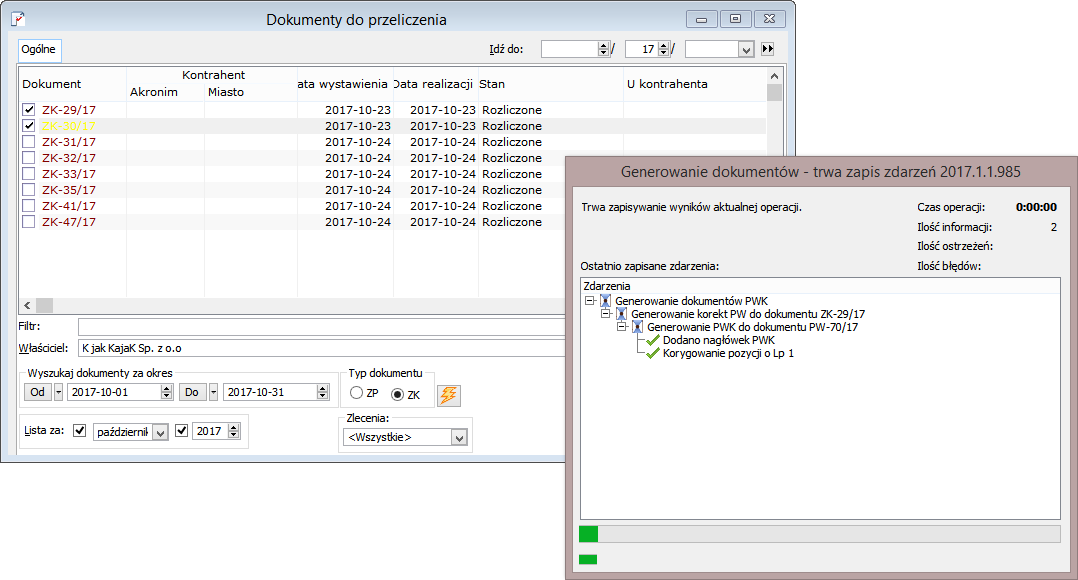Click the Do date button

point(192,392)
